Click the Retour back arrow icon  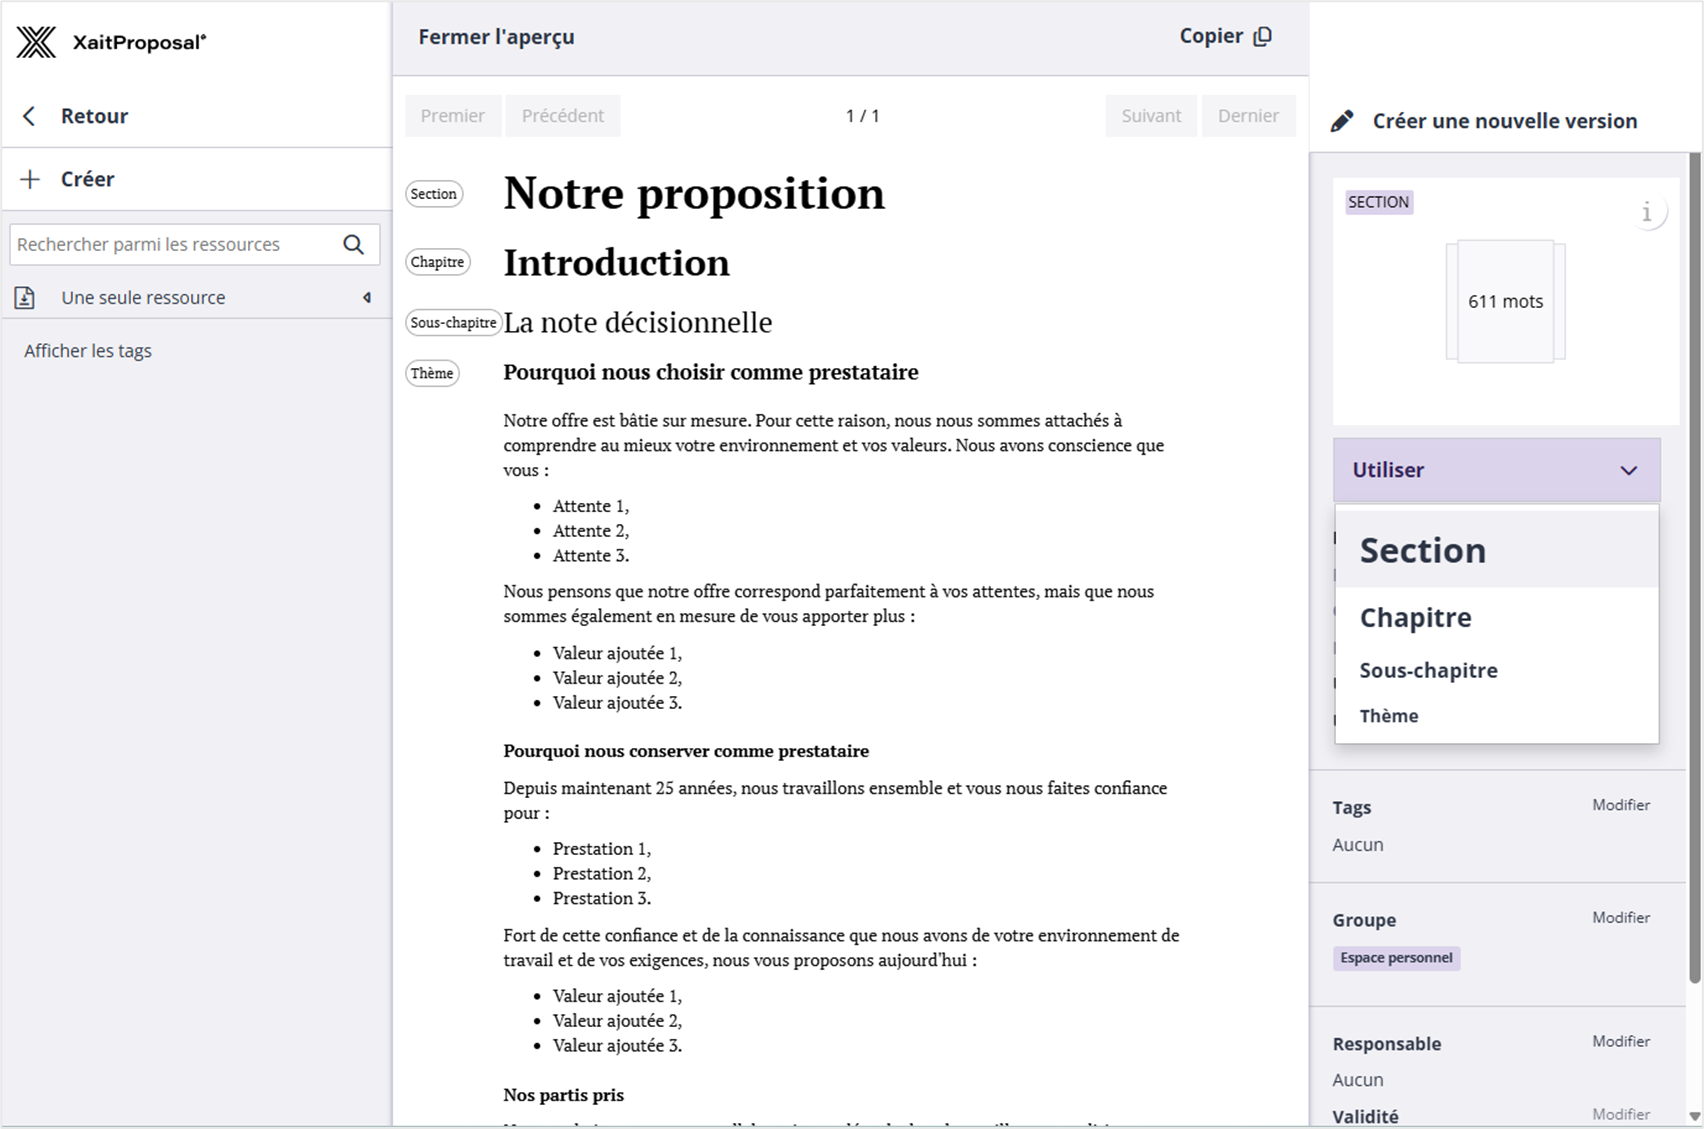click(x=29, y=116)
